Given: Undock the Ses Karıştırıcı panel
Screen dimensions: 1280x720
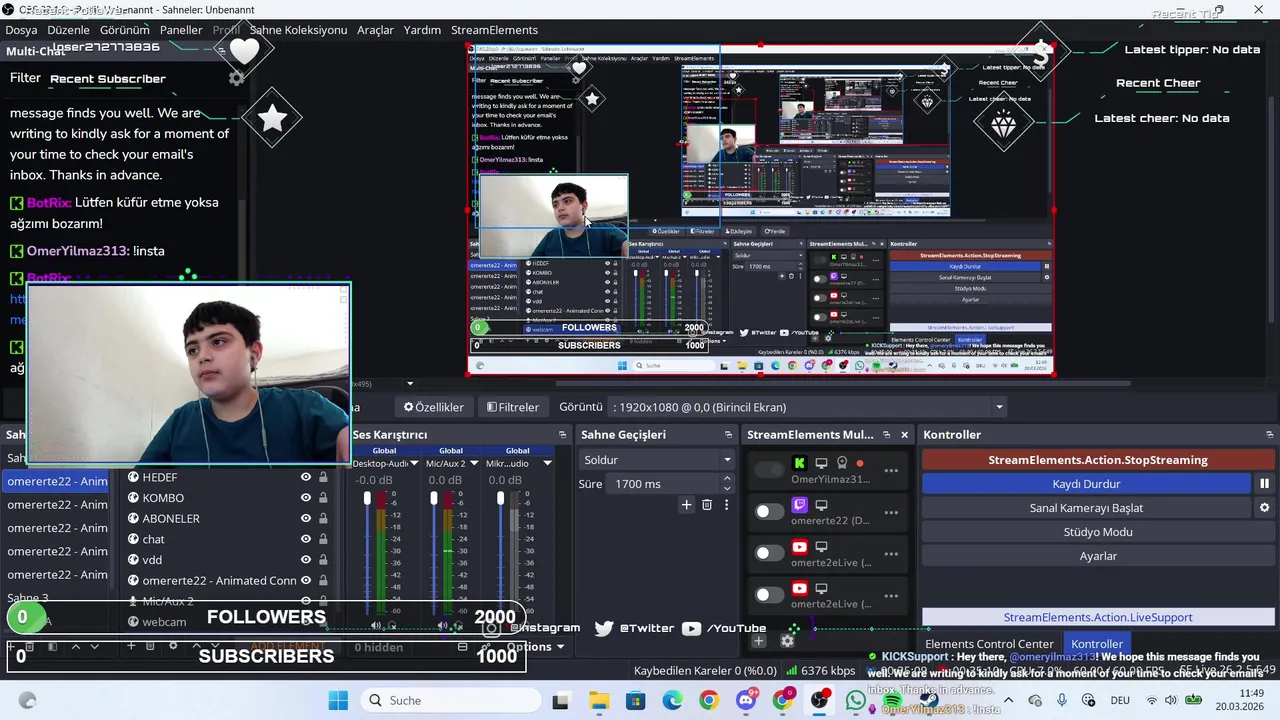Looking at the screenshot, I should (x=563, y=435).
